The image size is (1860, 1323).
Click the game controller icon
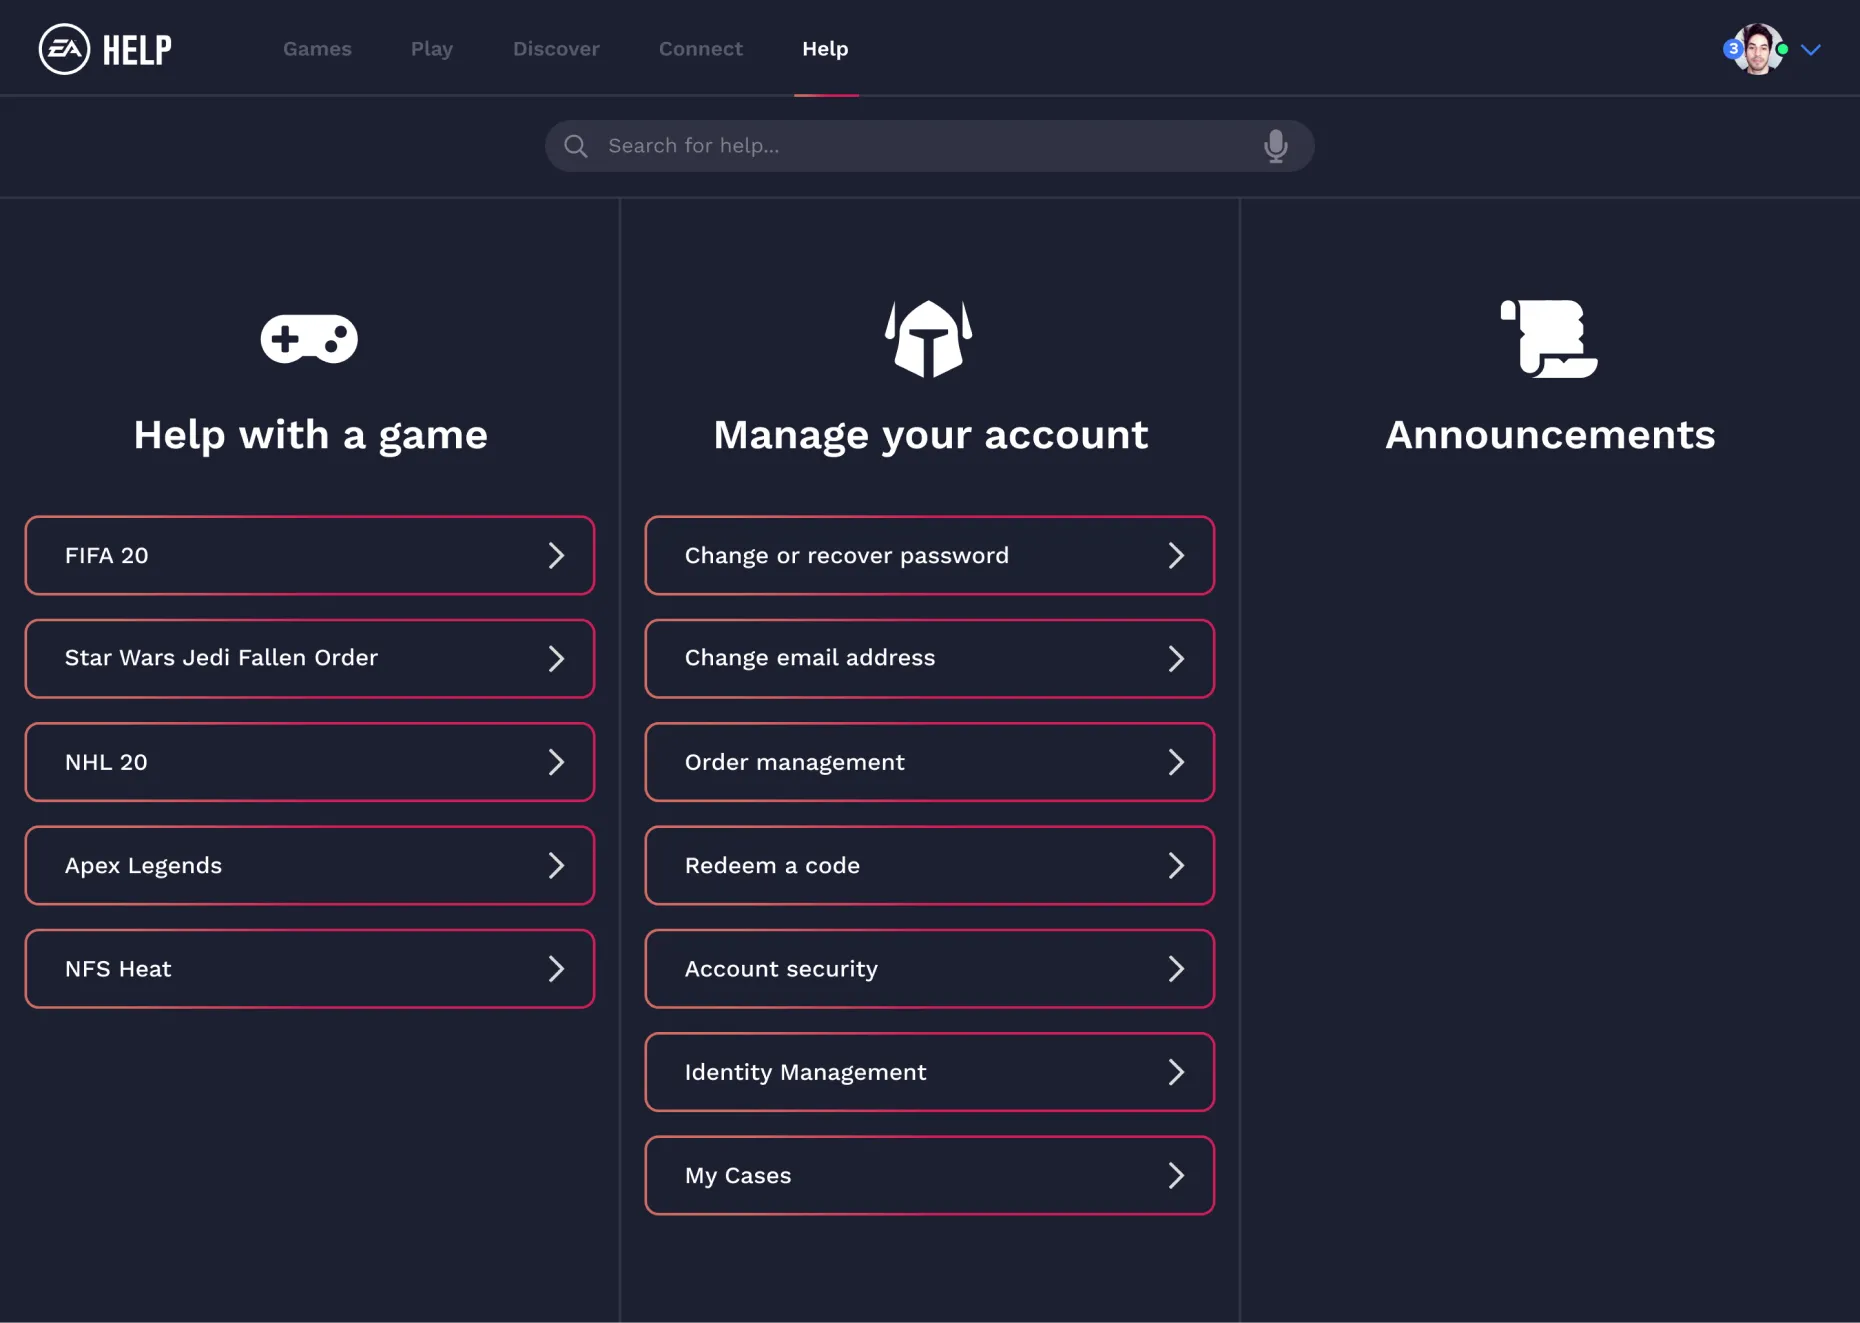pos(309,339)
